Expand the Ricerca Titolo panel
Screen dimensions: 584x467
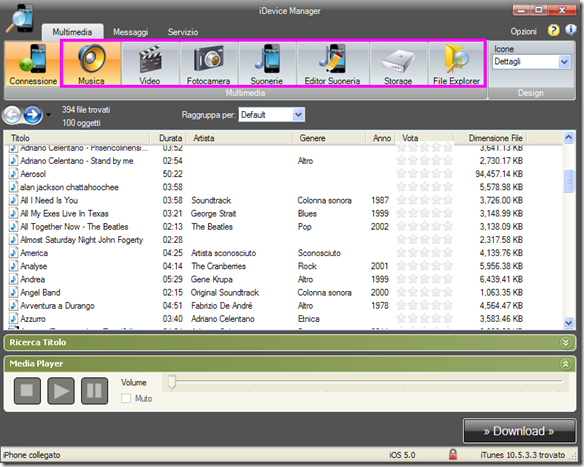pos(565,343)
